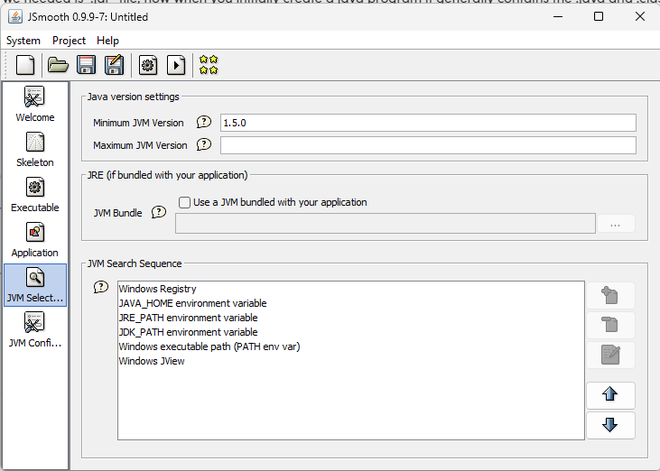
Task: Open the Skeleton sidebar panel
Action: click(x=35, y=149)
